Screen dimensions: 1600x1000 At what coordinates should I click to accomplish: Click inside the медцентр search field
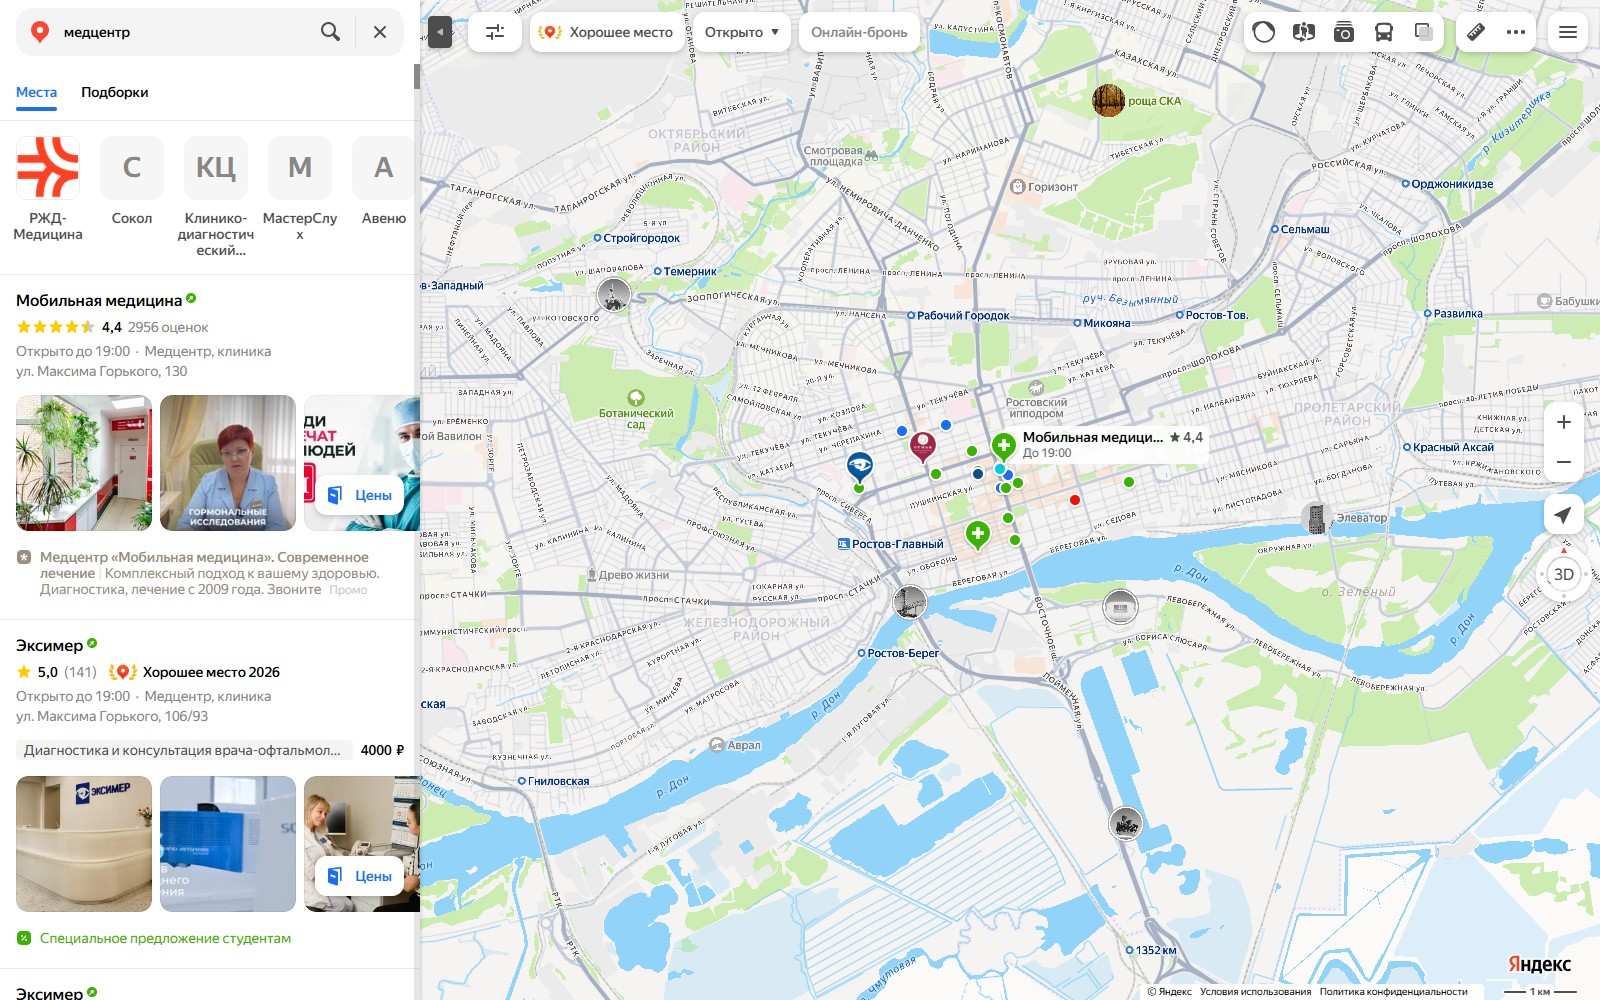tap(185, 32)
